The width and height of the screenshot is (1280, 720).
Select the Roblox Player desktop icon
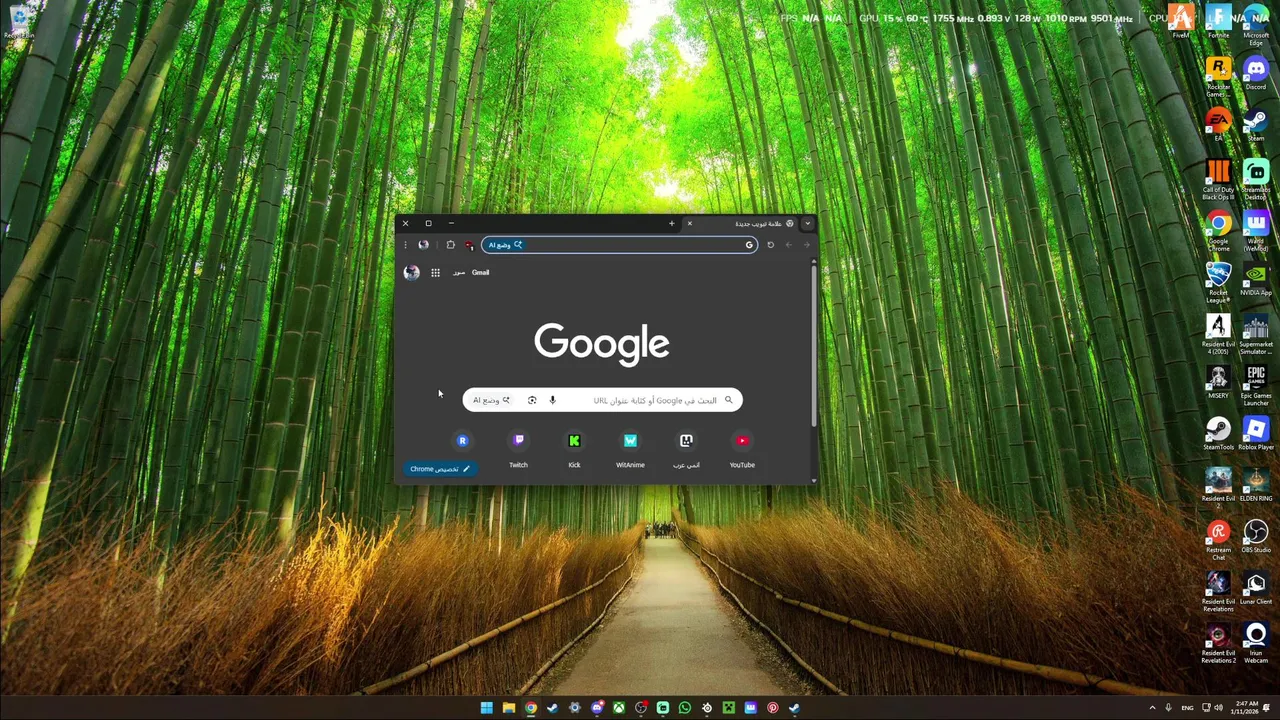click(1256, 434)
